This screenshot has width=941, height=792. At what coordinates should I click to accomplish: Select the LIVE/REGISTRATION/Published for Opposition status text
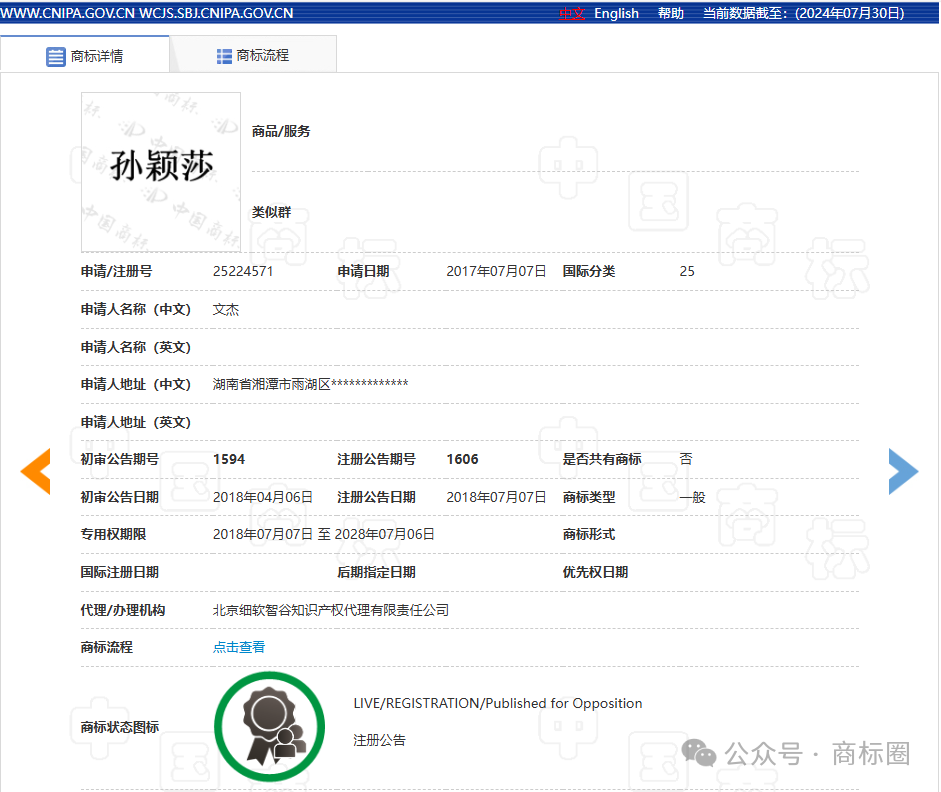pos(498,703)
